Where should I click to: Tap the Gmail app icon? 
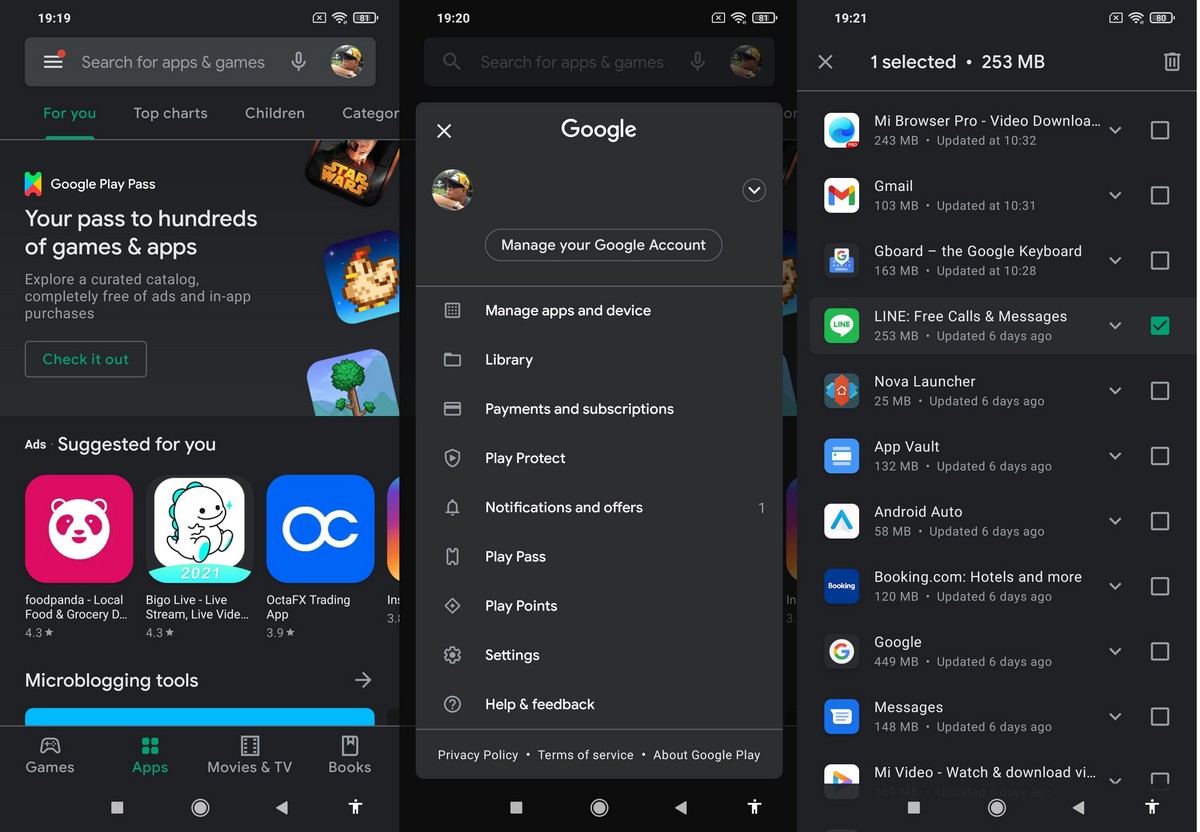(841, 195)
